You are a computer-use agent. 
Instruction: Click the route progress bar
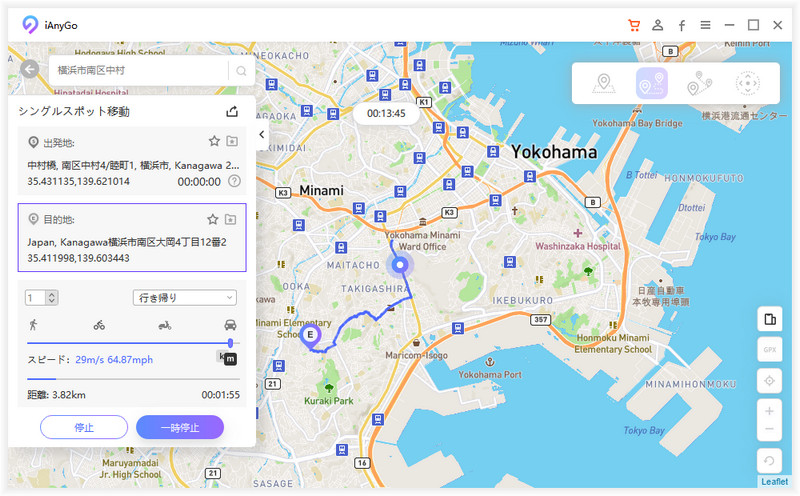point(133,379)
